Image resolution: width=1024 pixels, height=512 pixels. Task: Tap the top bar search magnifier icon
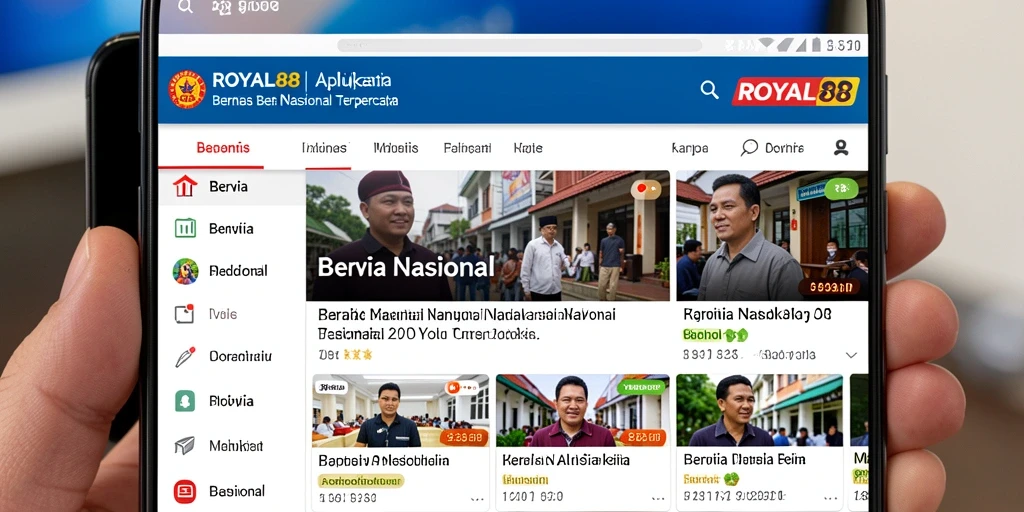(185, 7)
